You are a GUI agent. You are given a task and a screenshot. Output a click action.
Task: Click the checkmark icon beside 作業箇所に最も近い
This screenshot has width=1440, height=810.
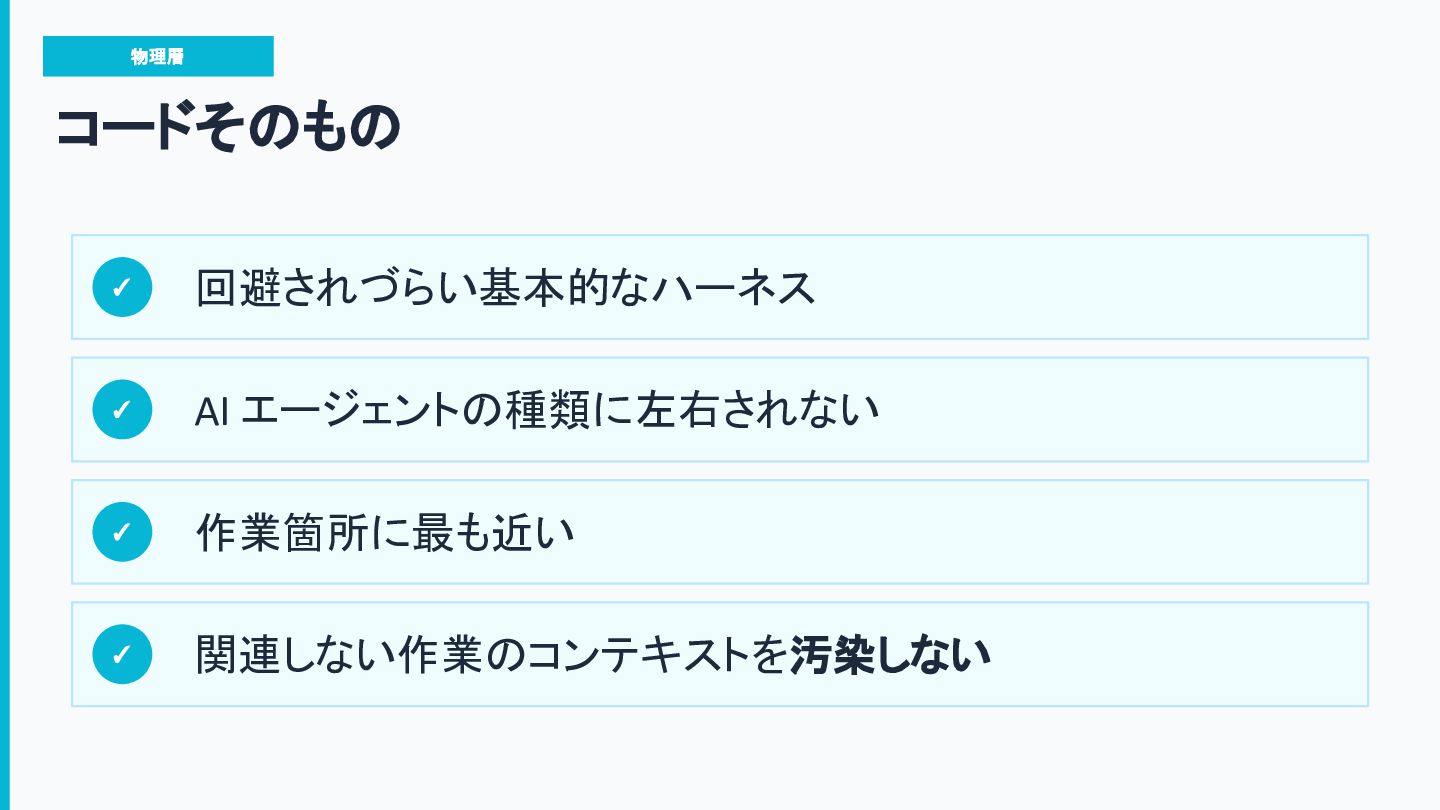[x=122, y=532]
